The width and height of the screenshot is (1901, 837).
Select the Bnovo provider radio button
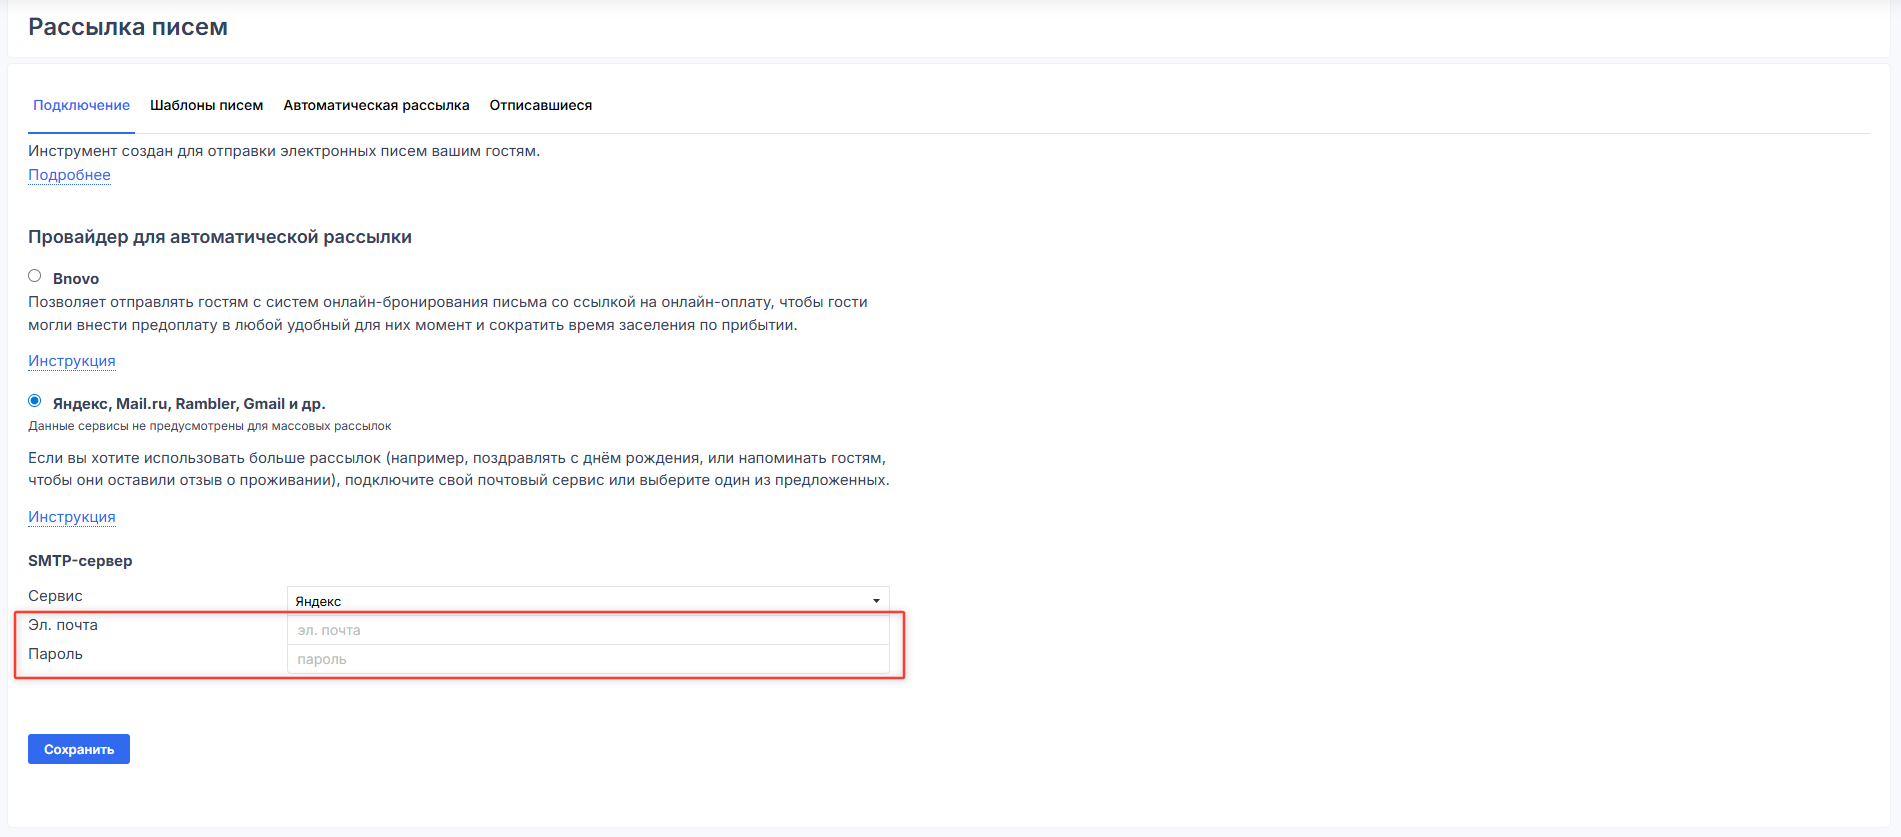click(35, 276)
